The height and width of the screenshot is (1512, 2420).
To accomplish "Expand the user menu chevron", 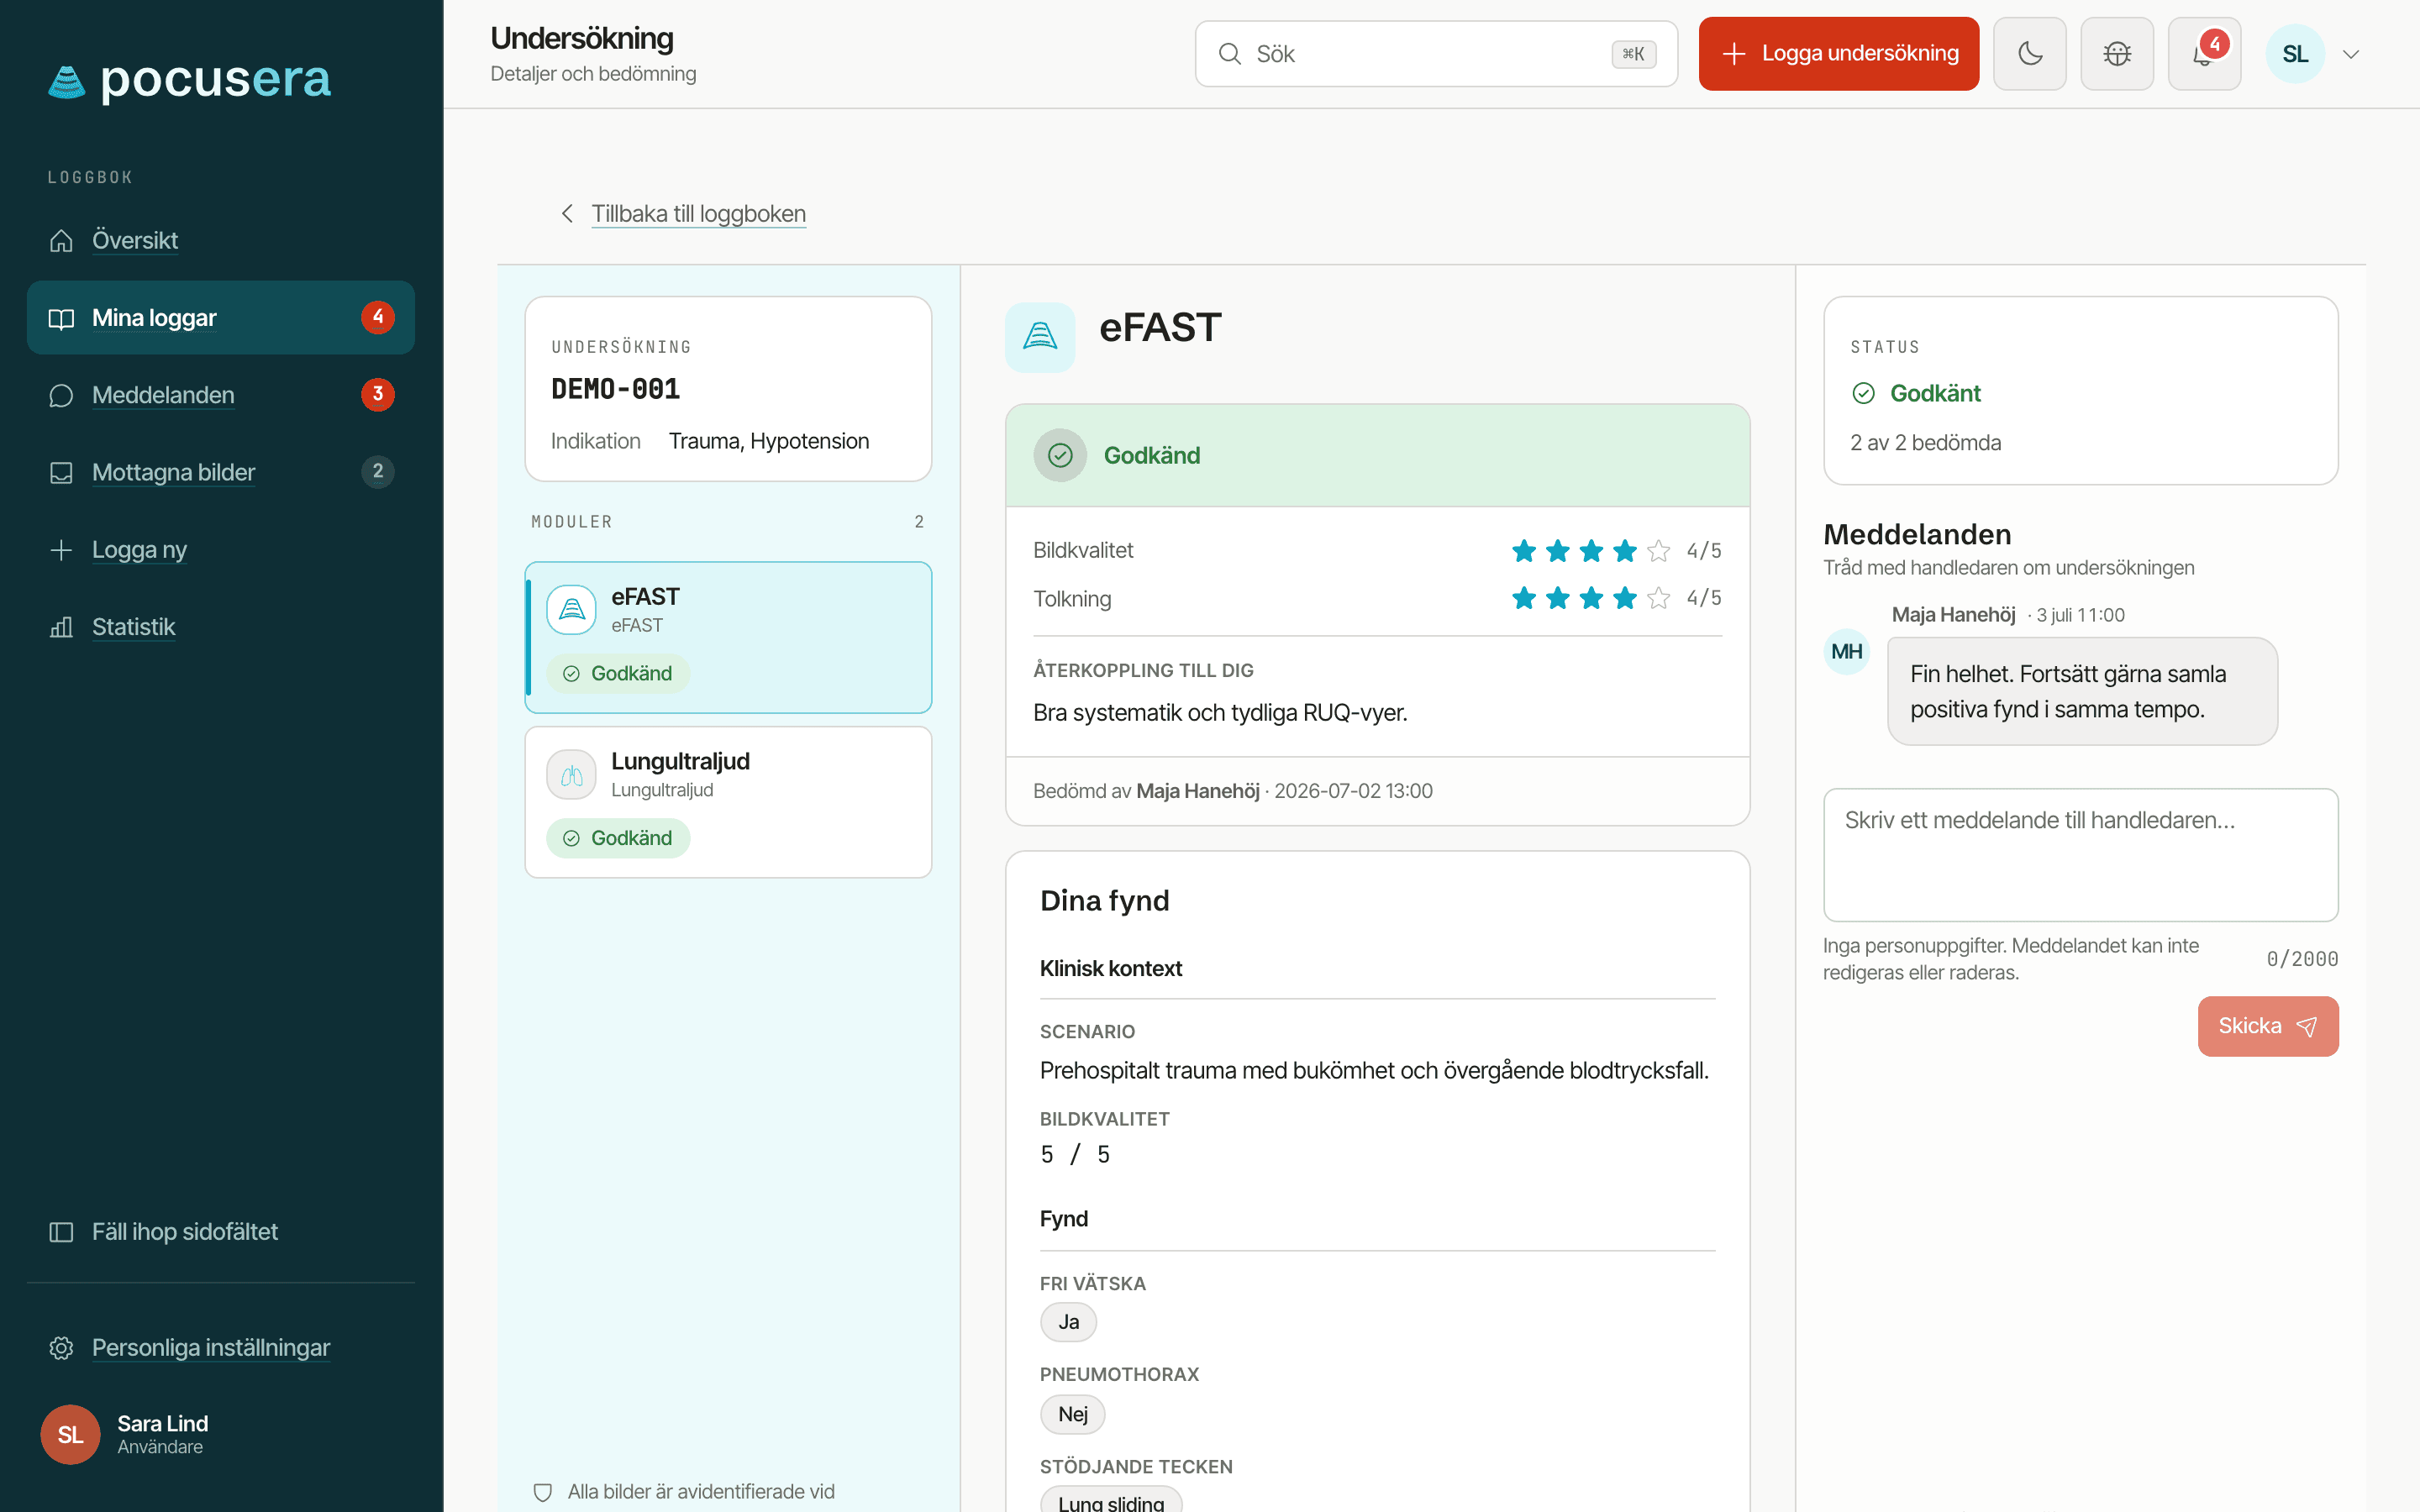I will [2351, 54].
